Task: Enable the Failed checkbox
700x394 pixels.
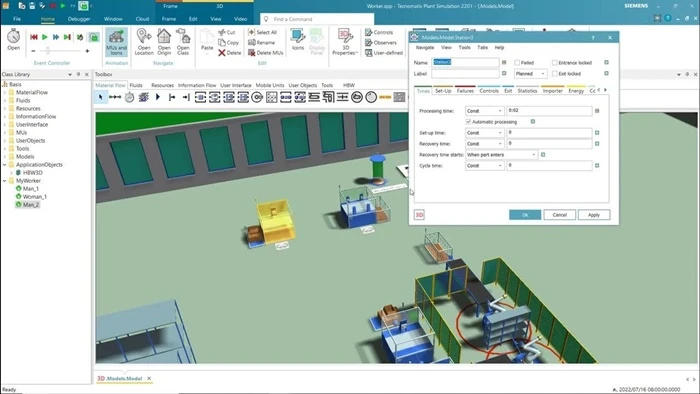Action: (517, 63)
